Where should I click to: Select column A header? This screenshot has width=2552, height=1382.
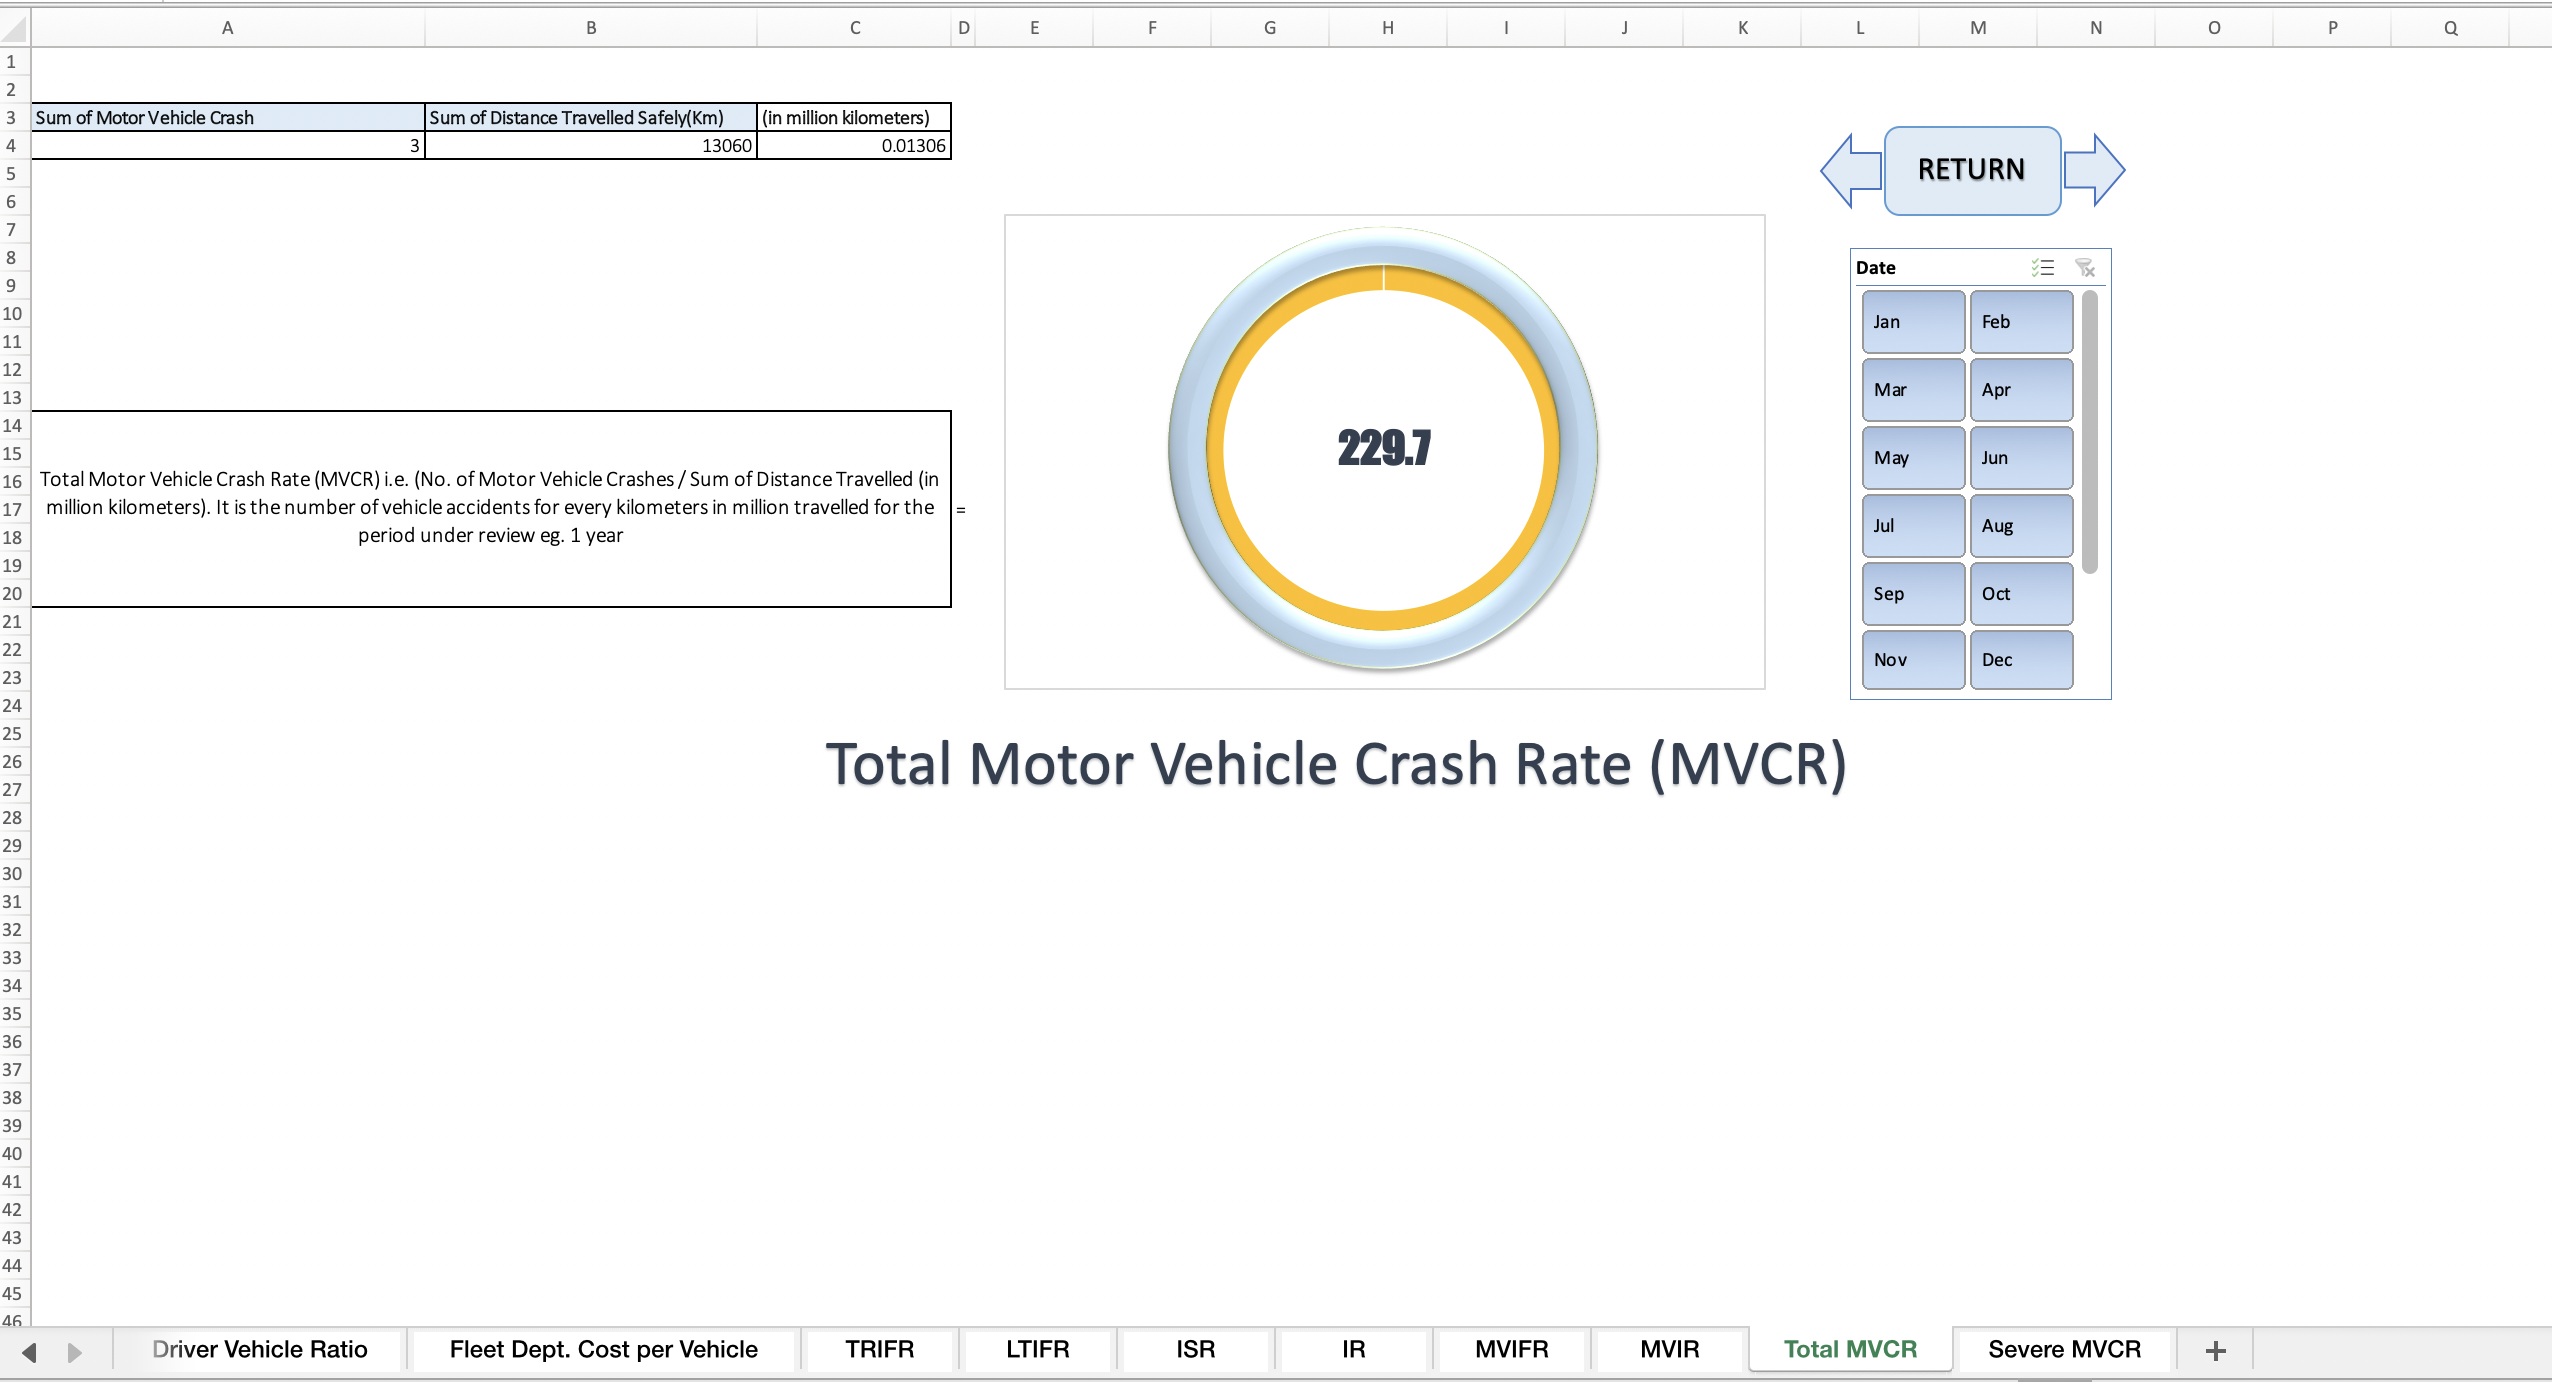(228, 28)
